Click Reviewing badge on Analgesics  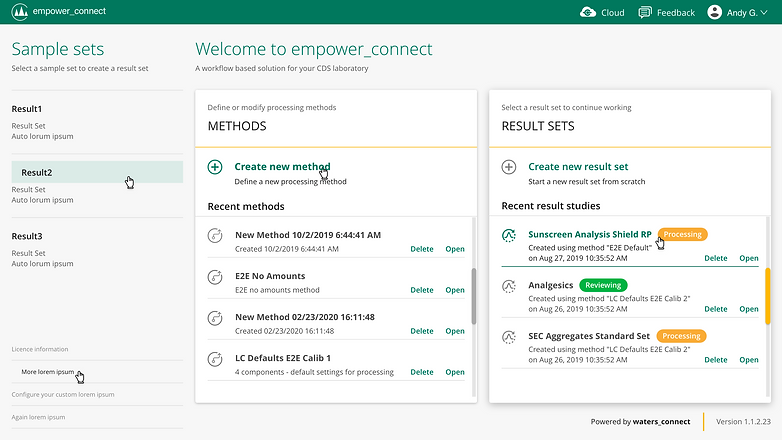(603, 285)
